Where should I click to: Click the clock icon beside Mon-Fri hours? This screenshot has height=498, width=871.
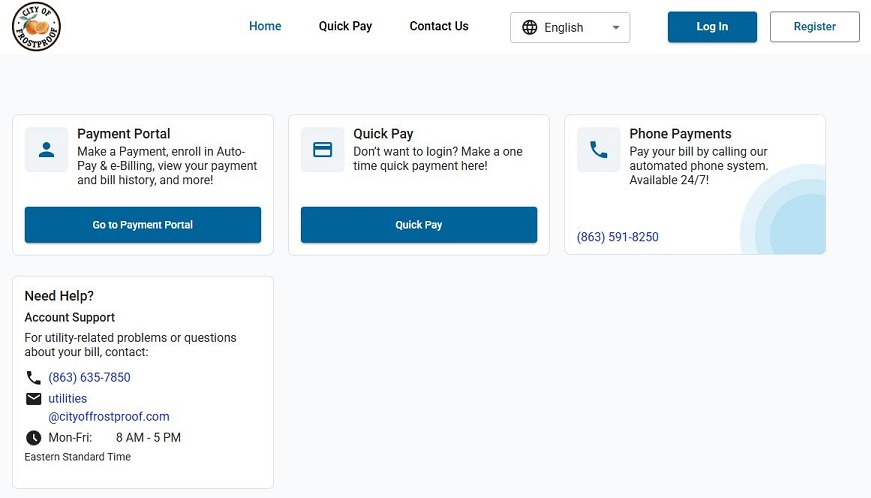coord(34,438)
